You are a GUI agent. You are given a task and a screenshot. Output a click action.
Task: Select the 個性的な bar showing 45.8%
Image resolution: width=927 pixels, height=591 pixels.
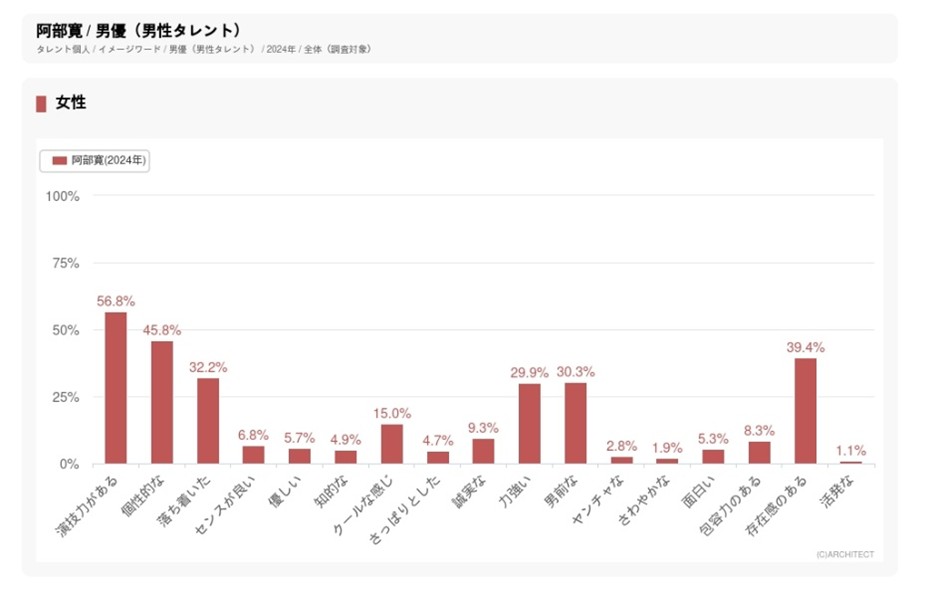[162, 403]
